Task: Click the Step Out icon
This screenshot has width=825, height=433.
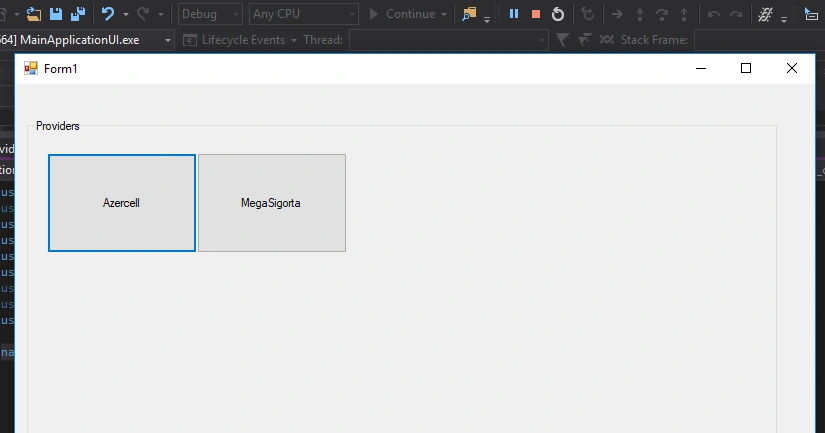Action: [x=684, y=14]
